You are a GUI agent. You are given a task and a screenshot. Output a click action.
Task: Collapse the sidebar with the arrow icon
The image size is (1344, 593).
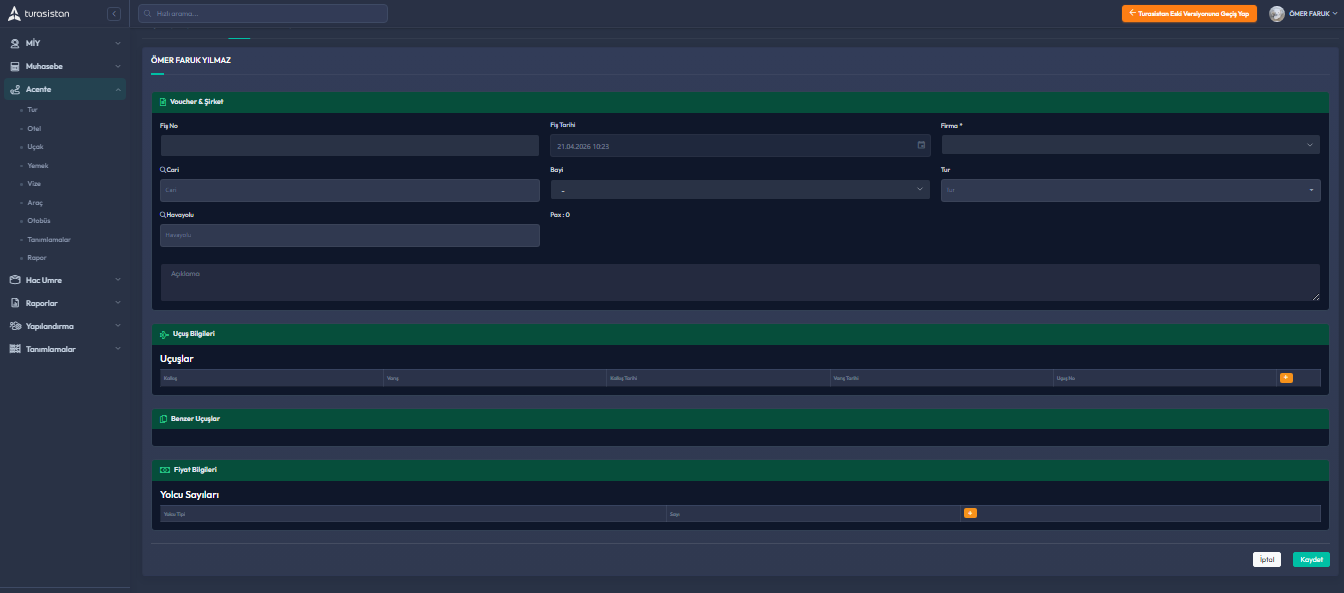114,14
